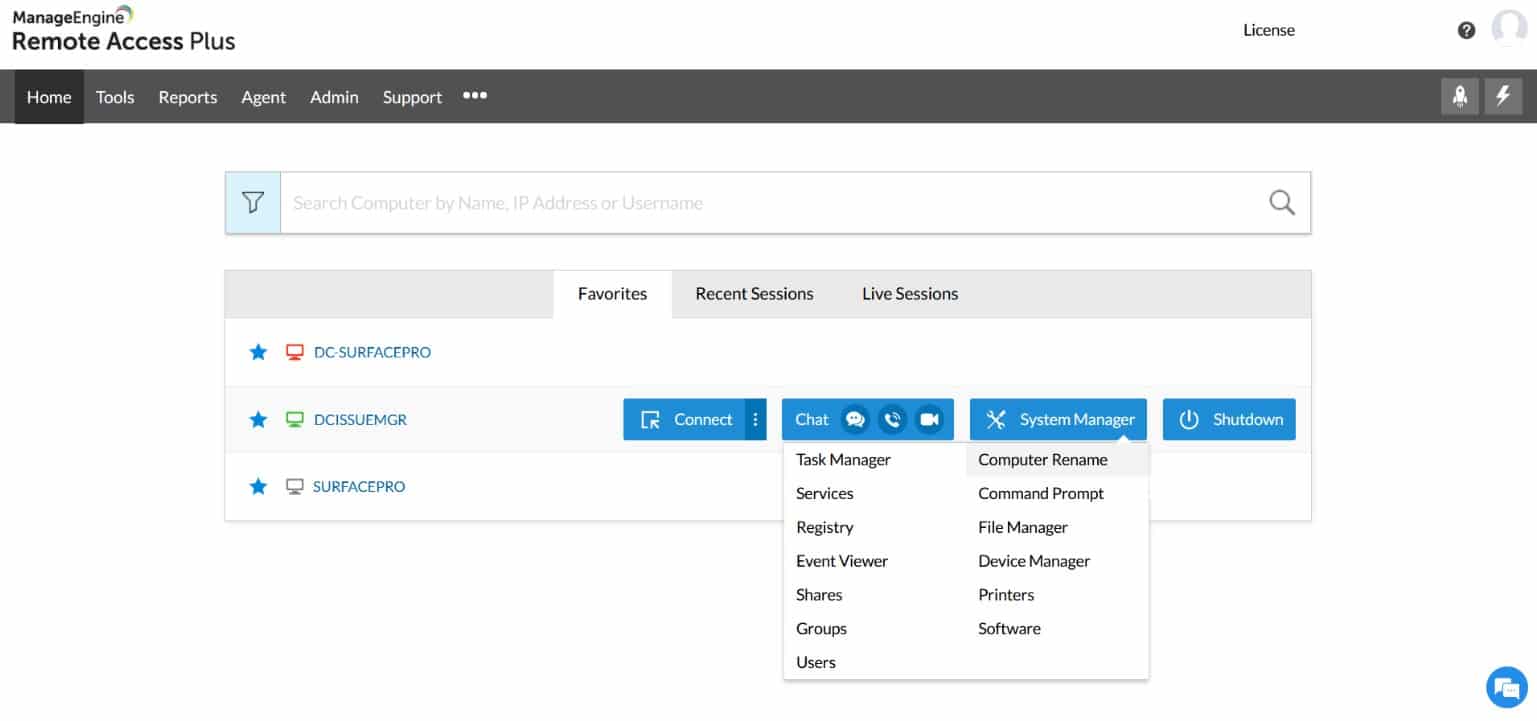The height and width of the screenshot is (721, 1537).
Task: Click the rocket quick launch icon
Action: tap(1460, 96)
